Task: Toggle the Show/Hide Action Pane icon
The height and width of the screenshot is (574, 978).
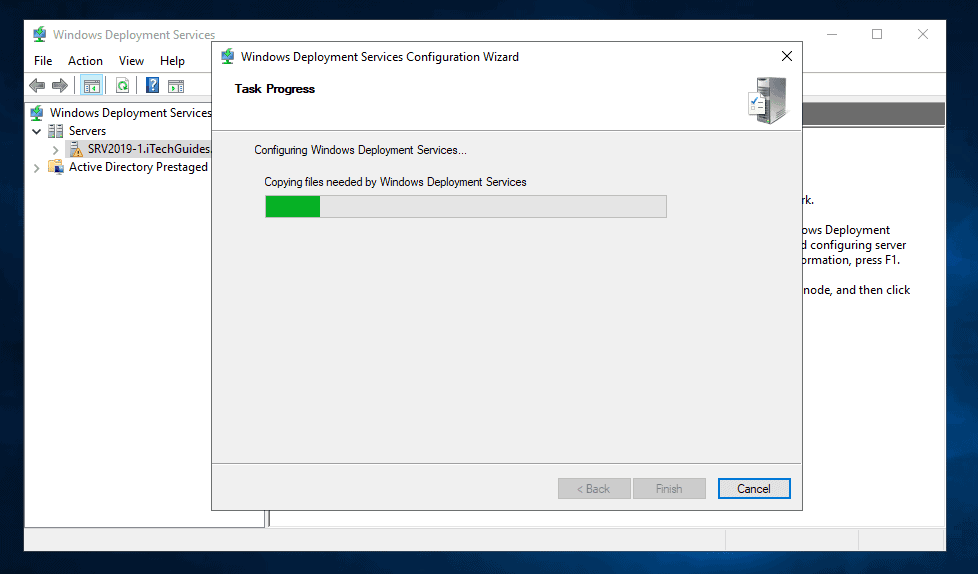Action: click(x=176, y=86)
